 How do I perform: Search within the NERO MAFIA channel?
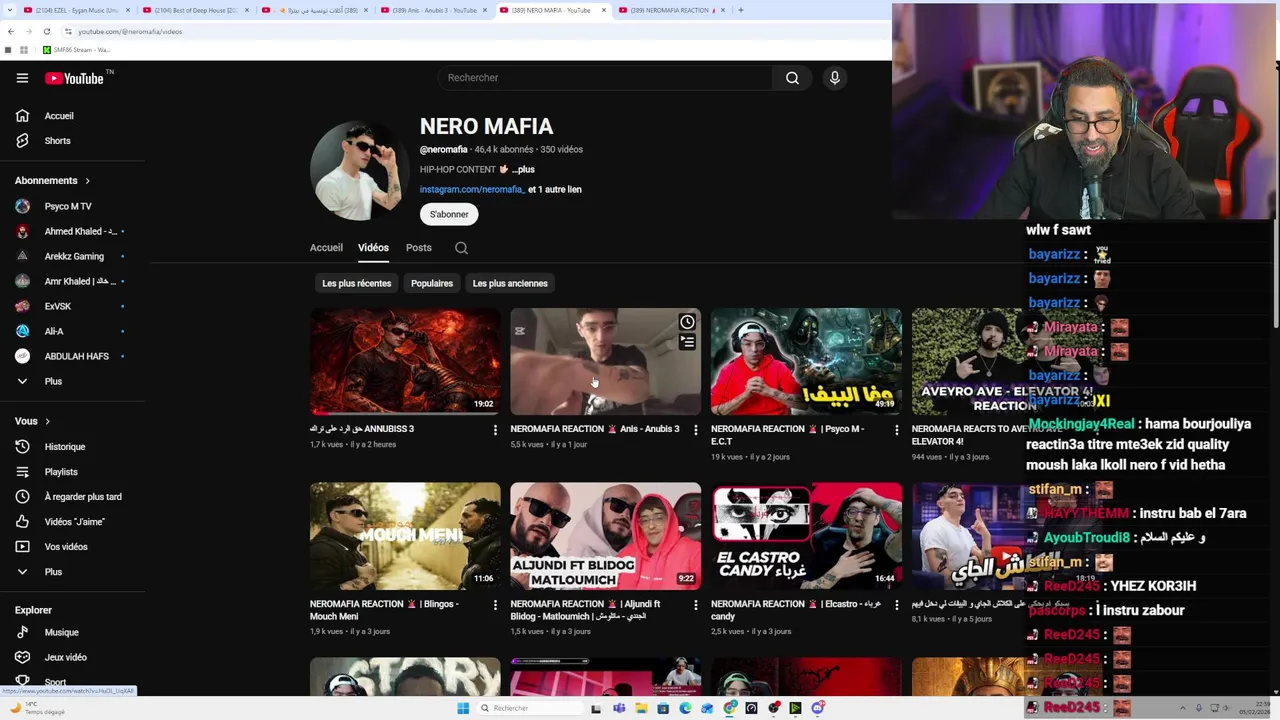461,248
